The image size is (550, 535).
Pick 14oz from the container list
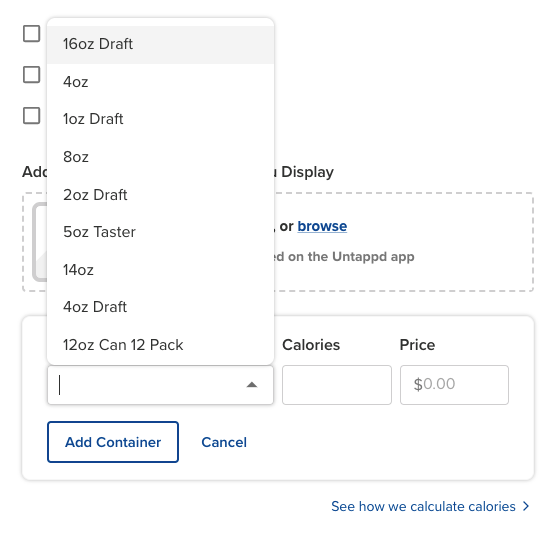point(160,270)
